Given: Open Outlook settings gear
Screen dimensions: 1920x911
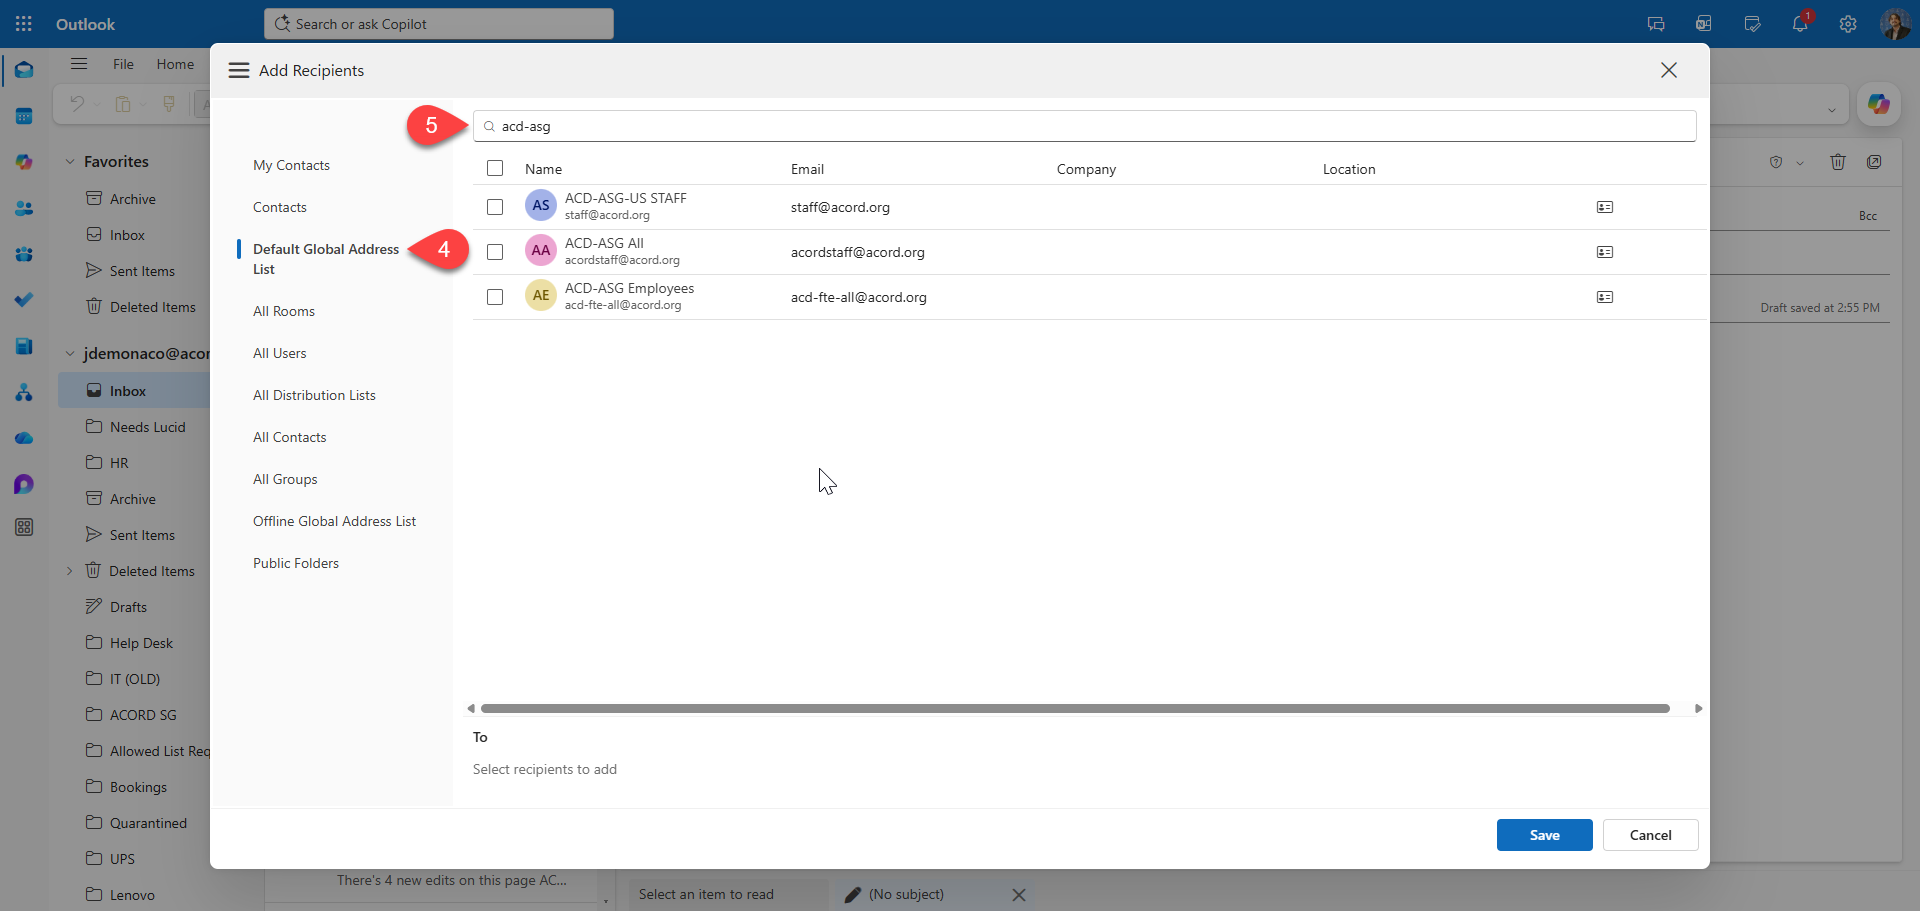Looking at the screenshot, I should tap(1847, 24).
